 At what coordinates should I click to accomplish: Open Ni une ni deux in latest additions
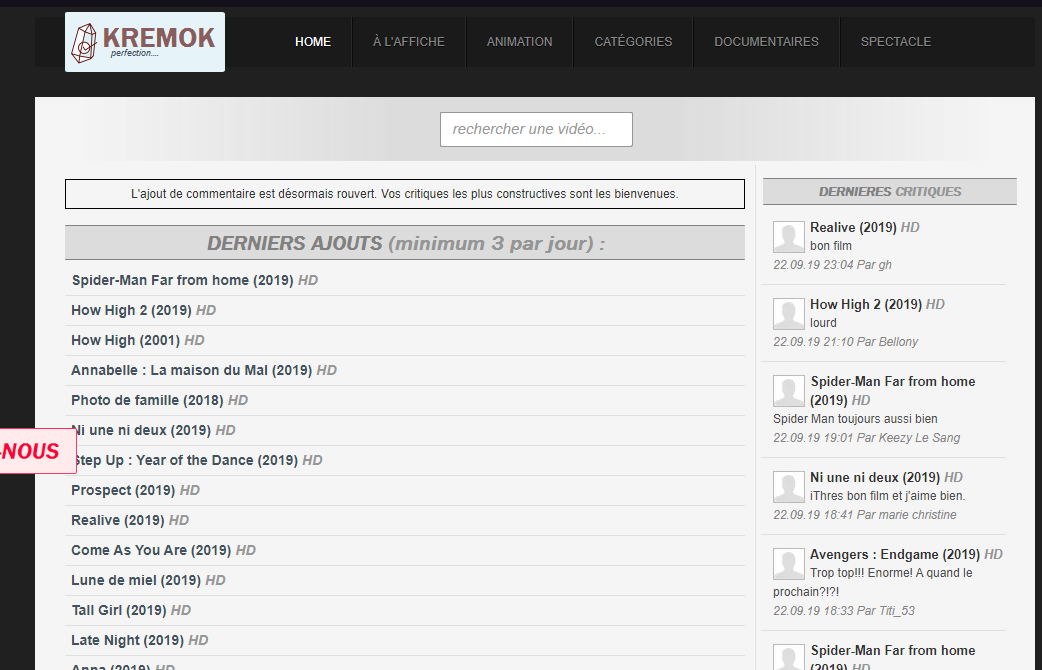156,430
